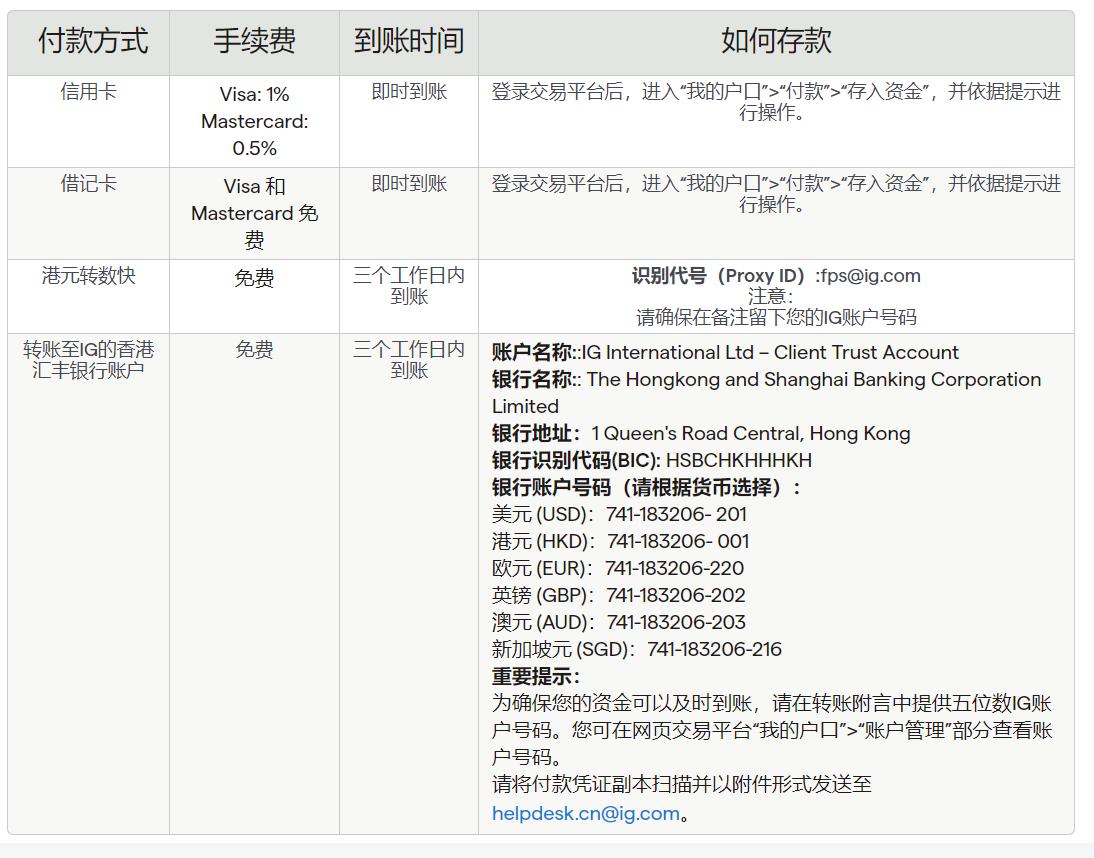Open the helpdesk.cn@ig.com email link

coord(585,813)
